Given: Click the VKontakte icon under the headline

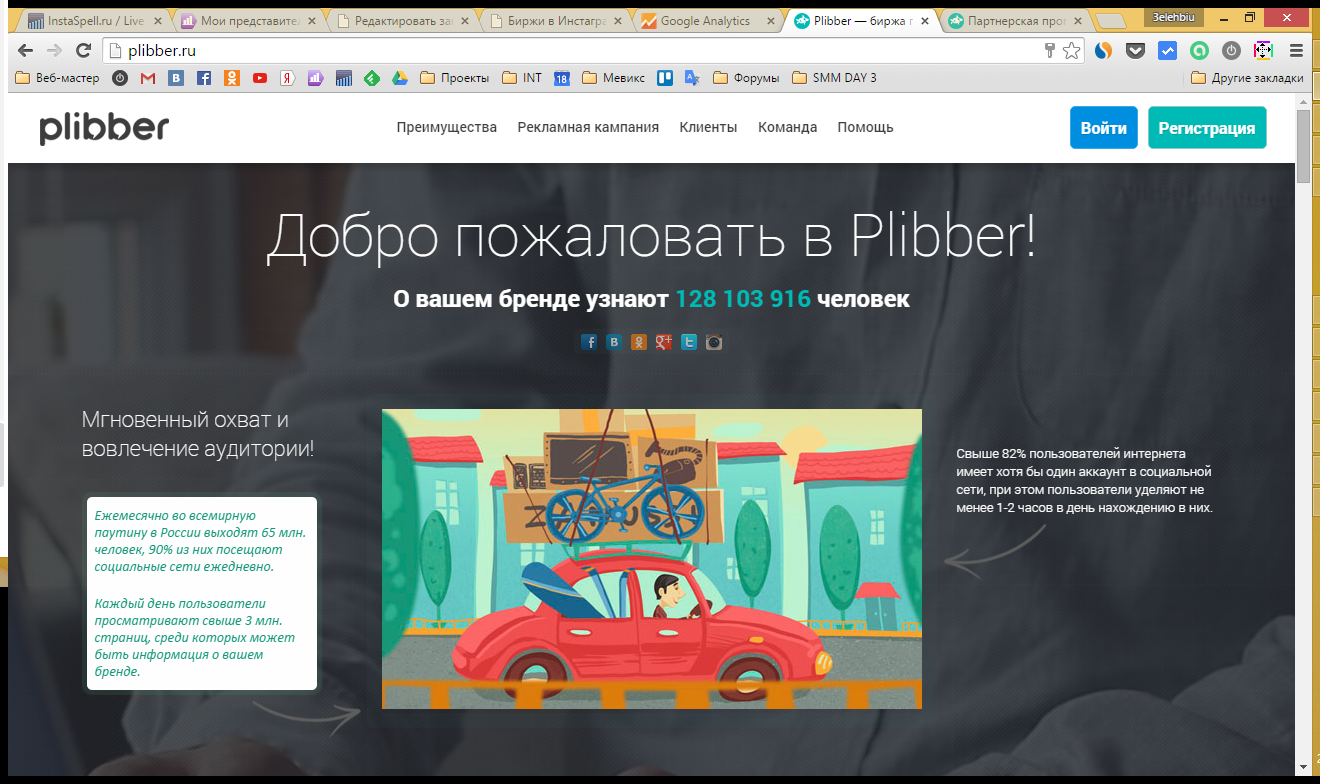Looking at the screenshot, I should coord(614,342).
